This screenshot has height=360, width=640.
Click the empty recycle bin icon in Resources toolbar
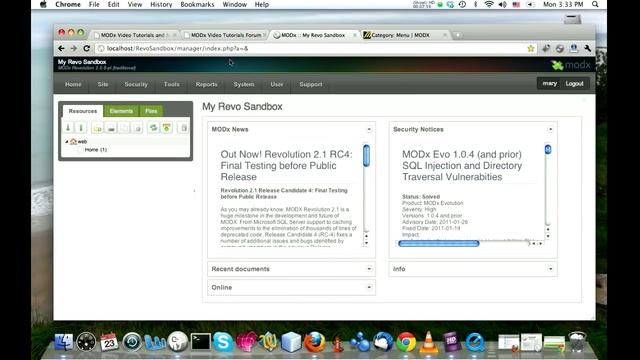pyautogui.click(x=184, y=128)
